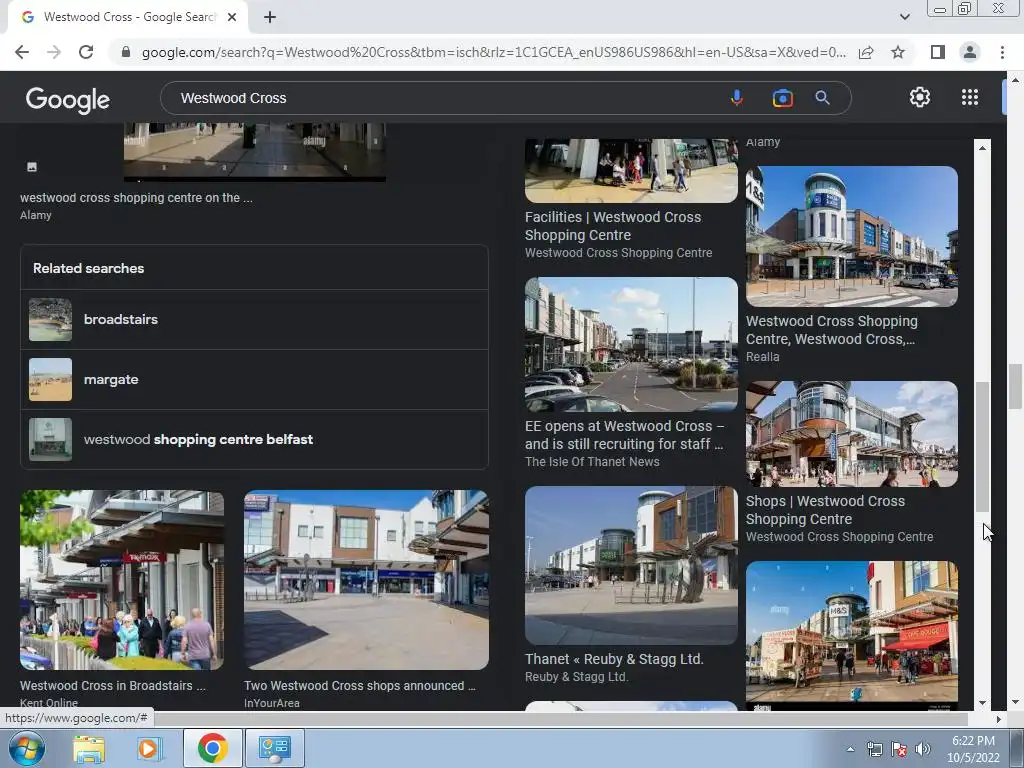Click the side panel scroll-down arrow
This screenshot has width=1024, height=768.
click(x=982, y=703)
